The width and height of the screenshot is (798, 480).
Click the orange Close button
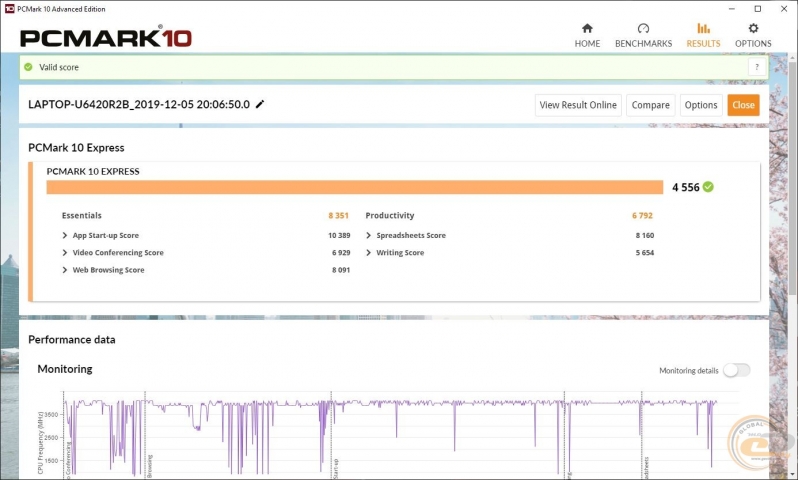(x=743, y=105)
